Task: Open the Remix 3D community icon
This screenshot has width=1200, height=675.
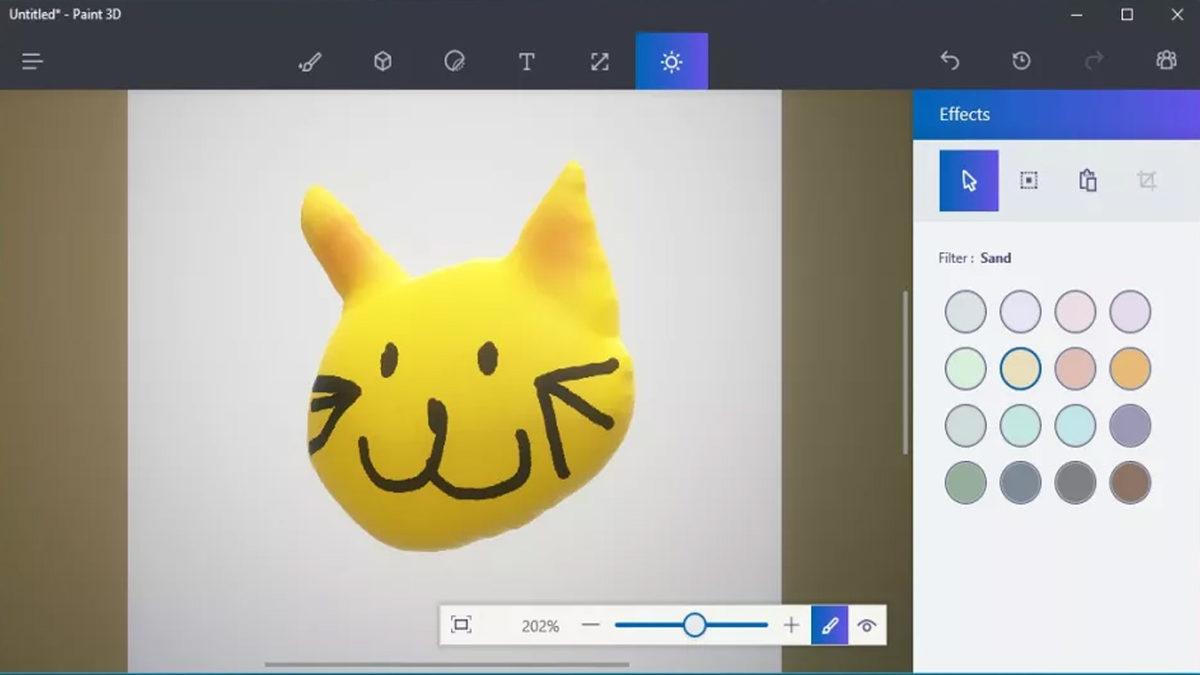Action: coord(1166,61)
